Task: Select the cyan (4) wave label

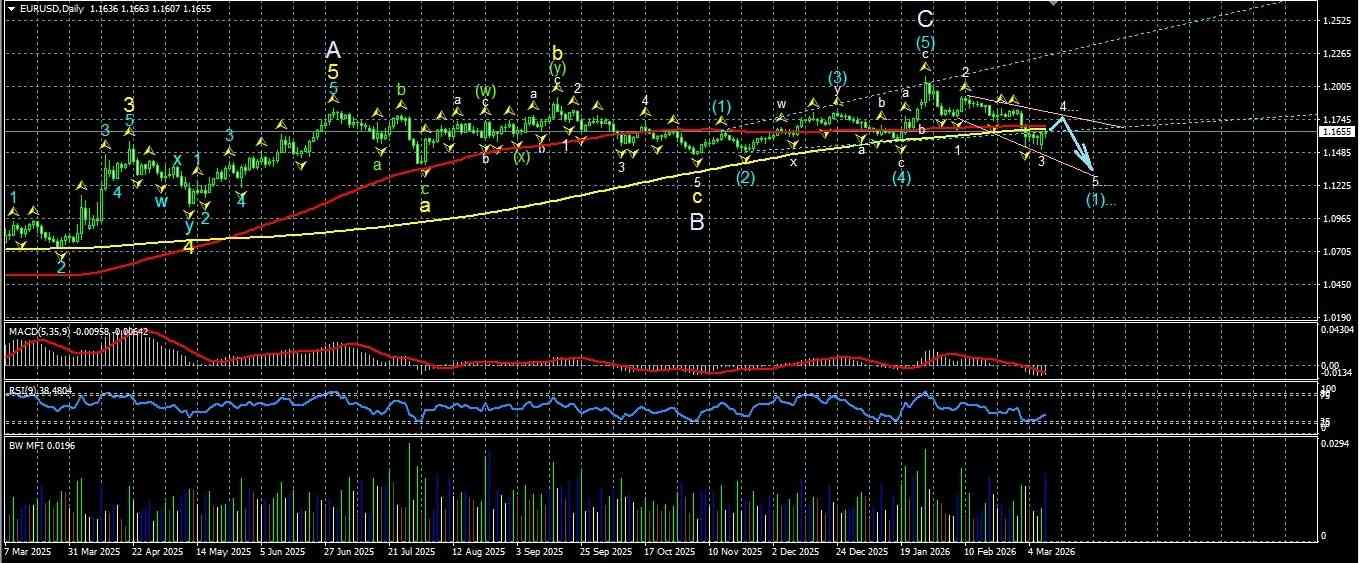Action: click(x=902, y=177)
